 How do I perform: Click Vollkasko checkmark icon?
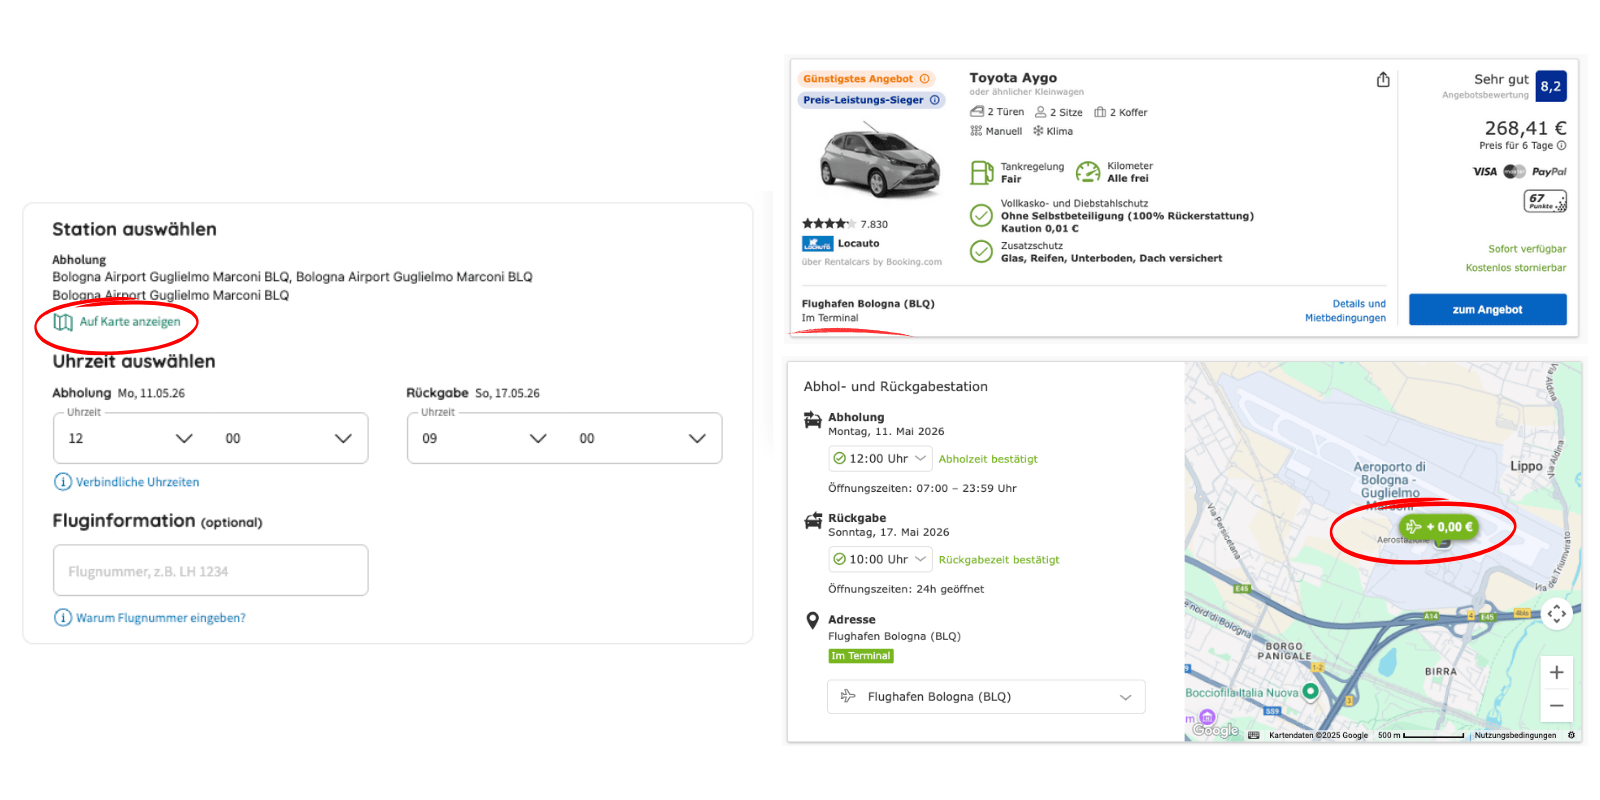(982, 215)
